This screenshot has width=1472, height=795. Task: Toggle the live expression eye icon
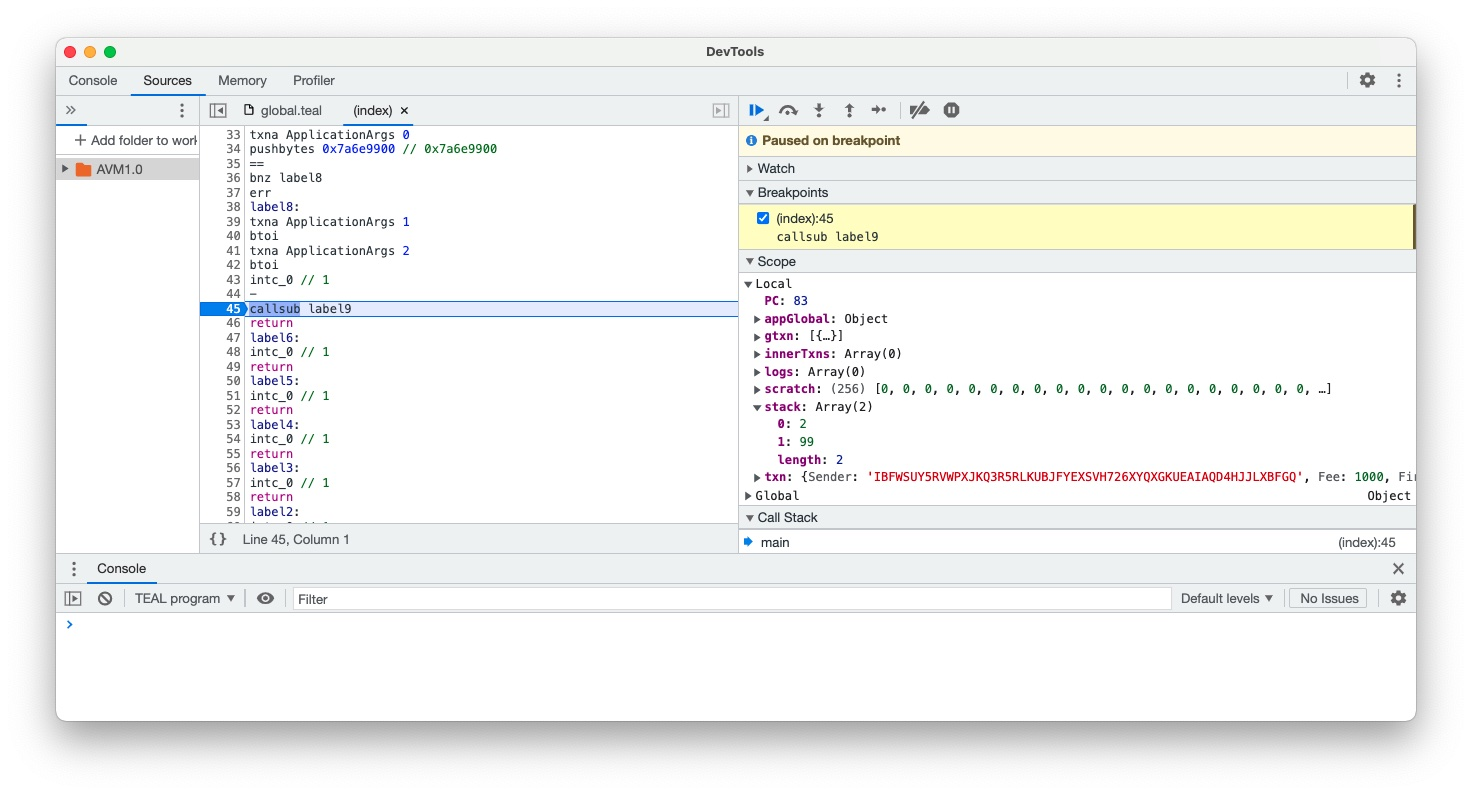coord(265,598)
